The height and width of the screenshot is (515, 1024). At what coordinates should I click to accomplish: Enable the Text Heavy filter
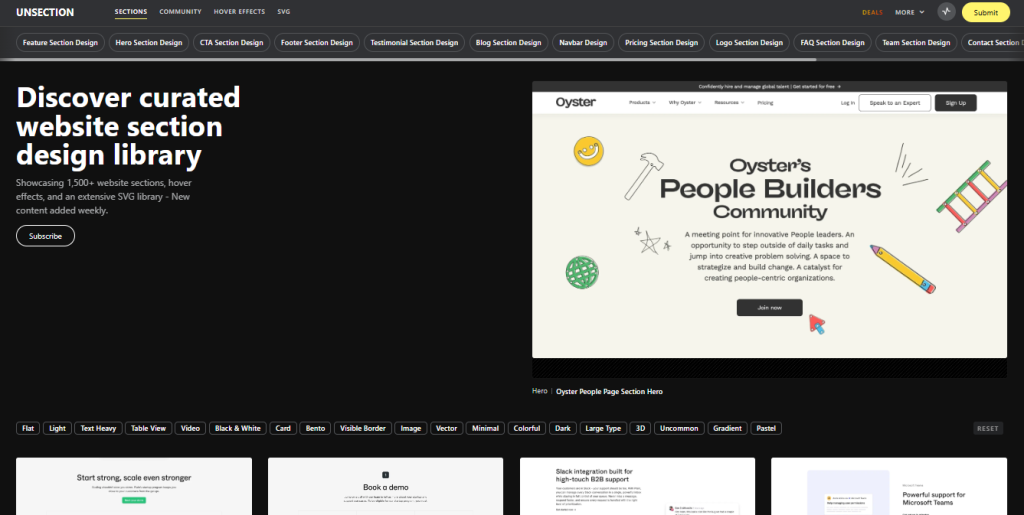pos(98,428)
